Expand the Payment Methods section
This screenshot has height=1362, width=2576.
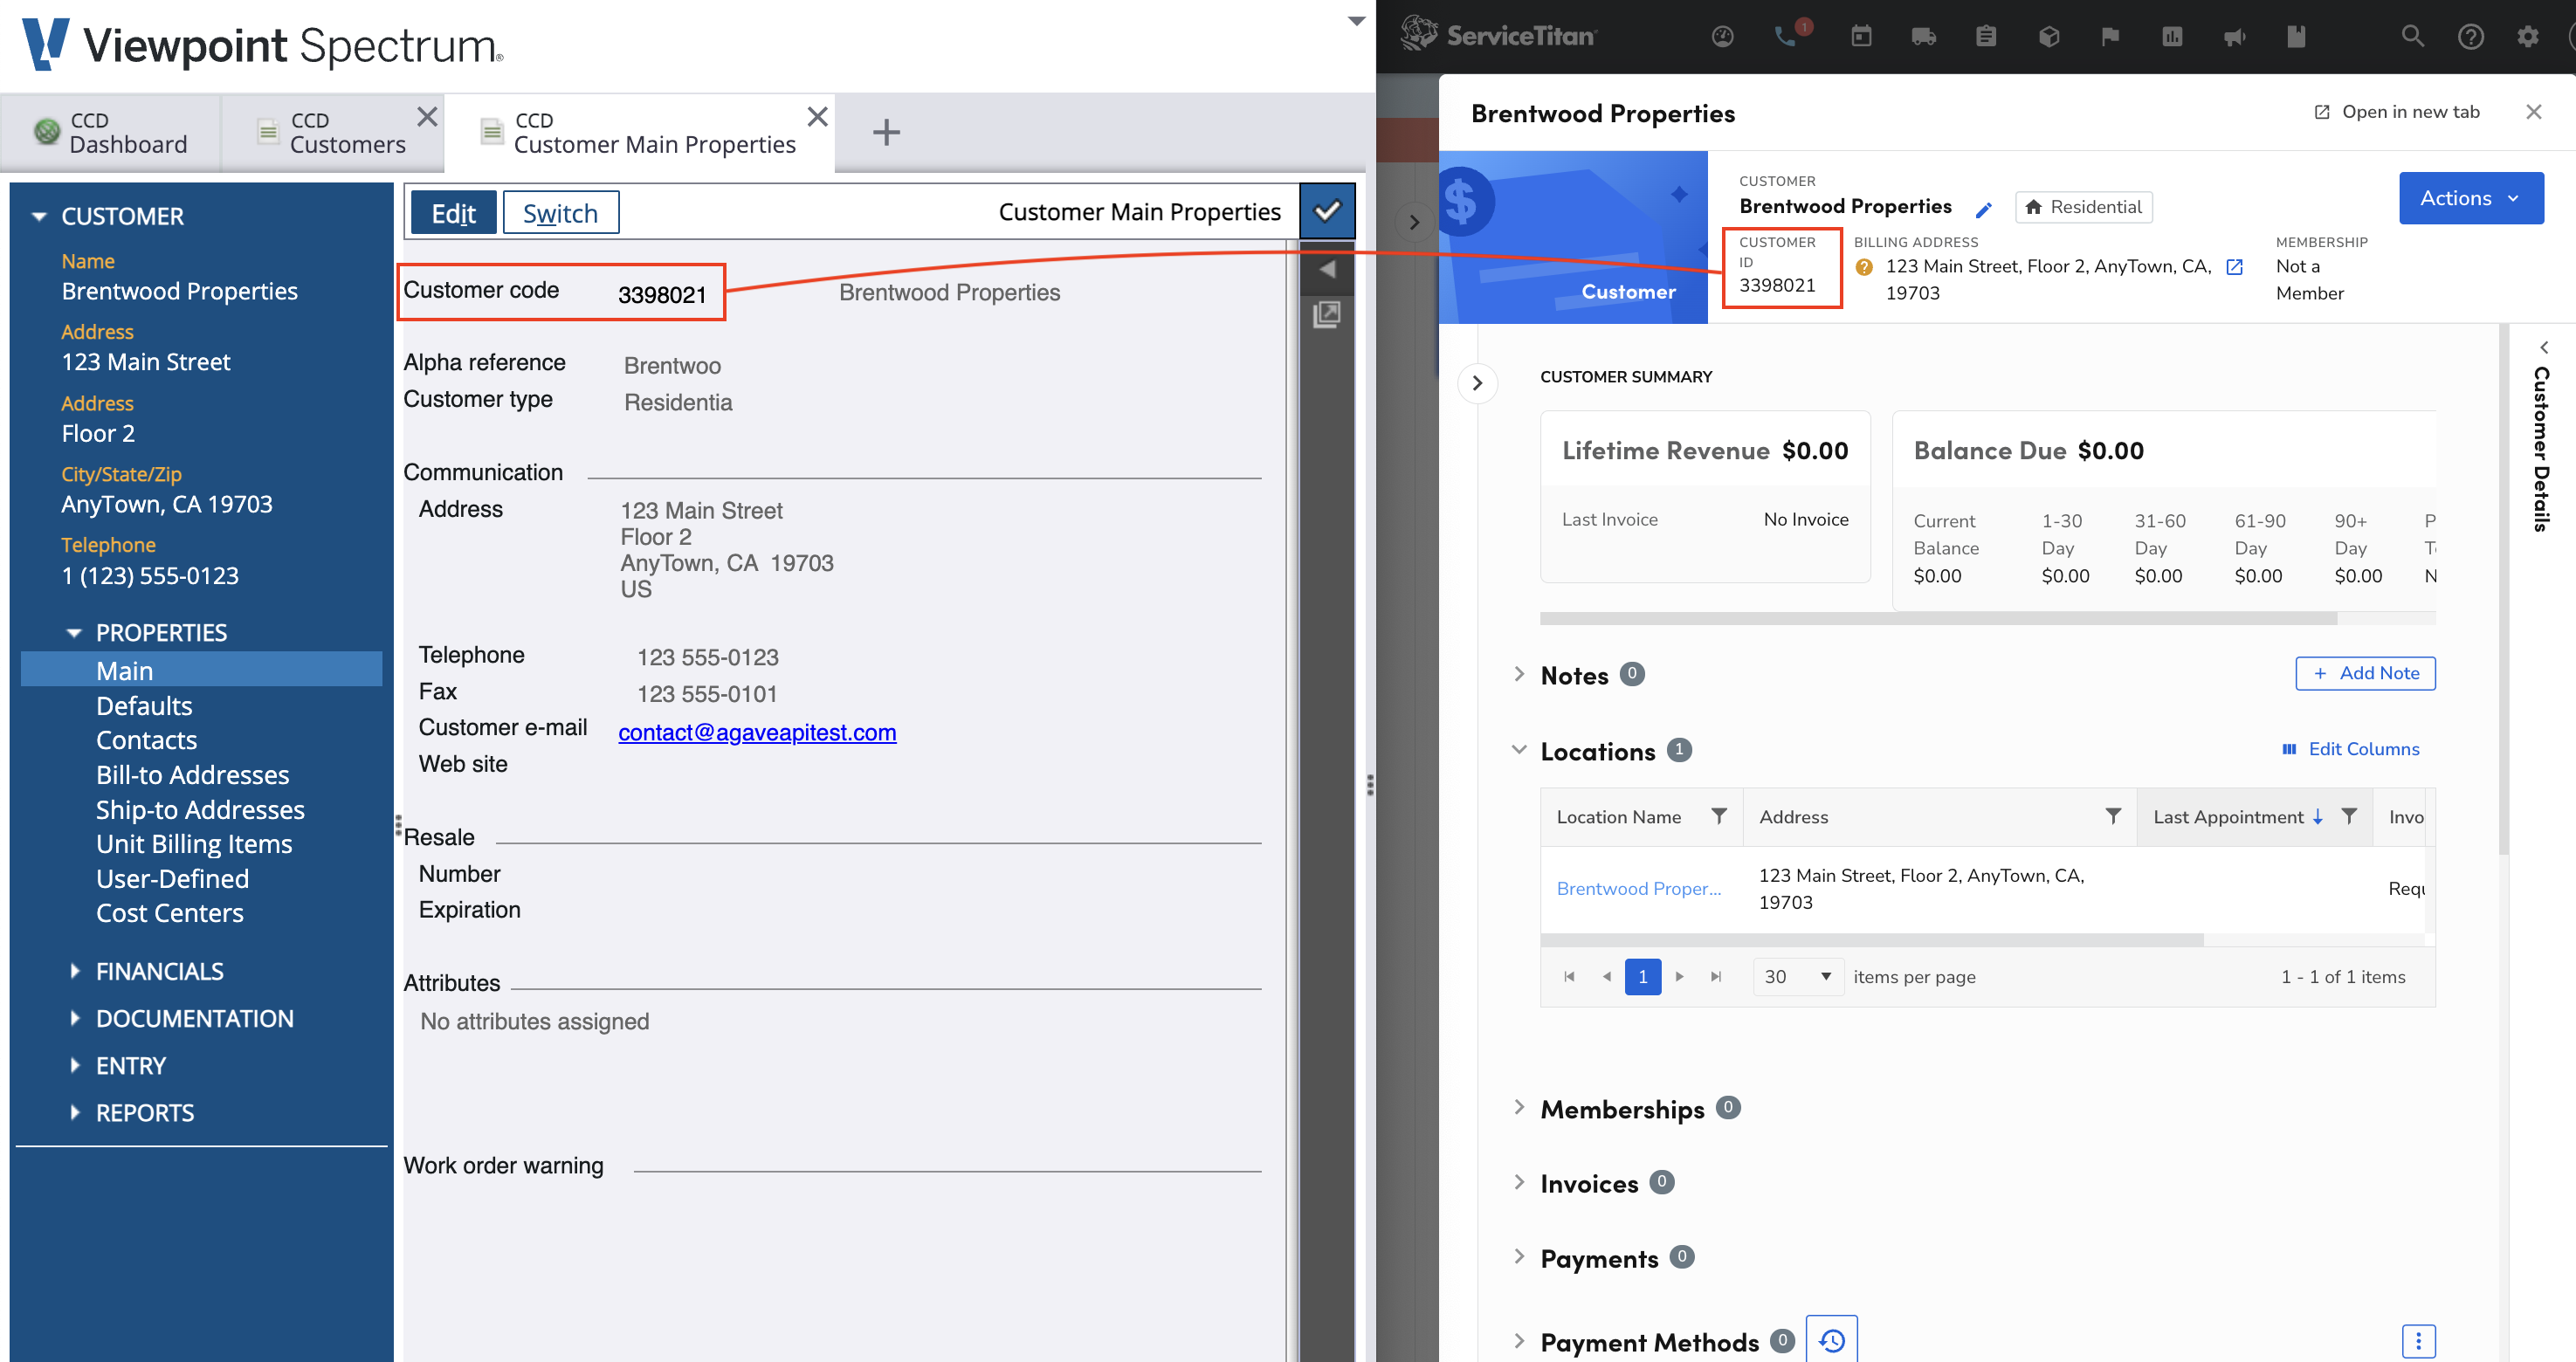coord(1519,1341)
